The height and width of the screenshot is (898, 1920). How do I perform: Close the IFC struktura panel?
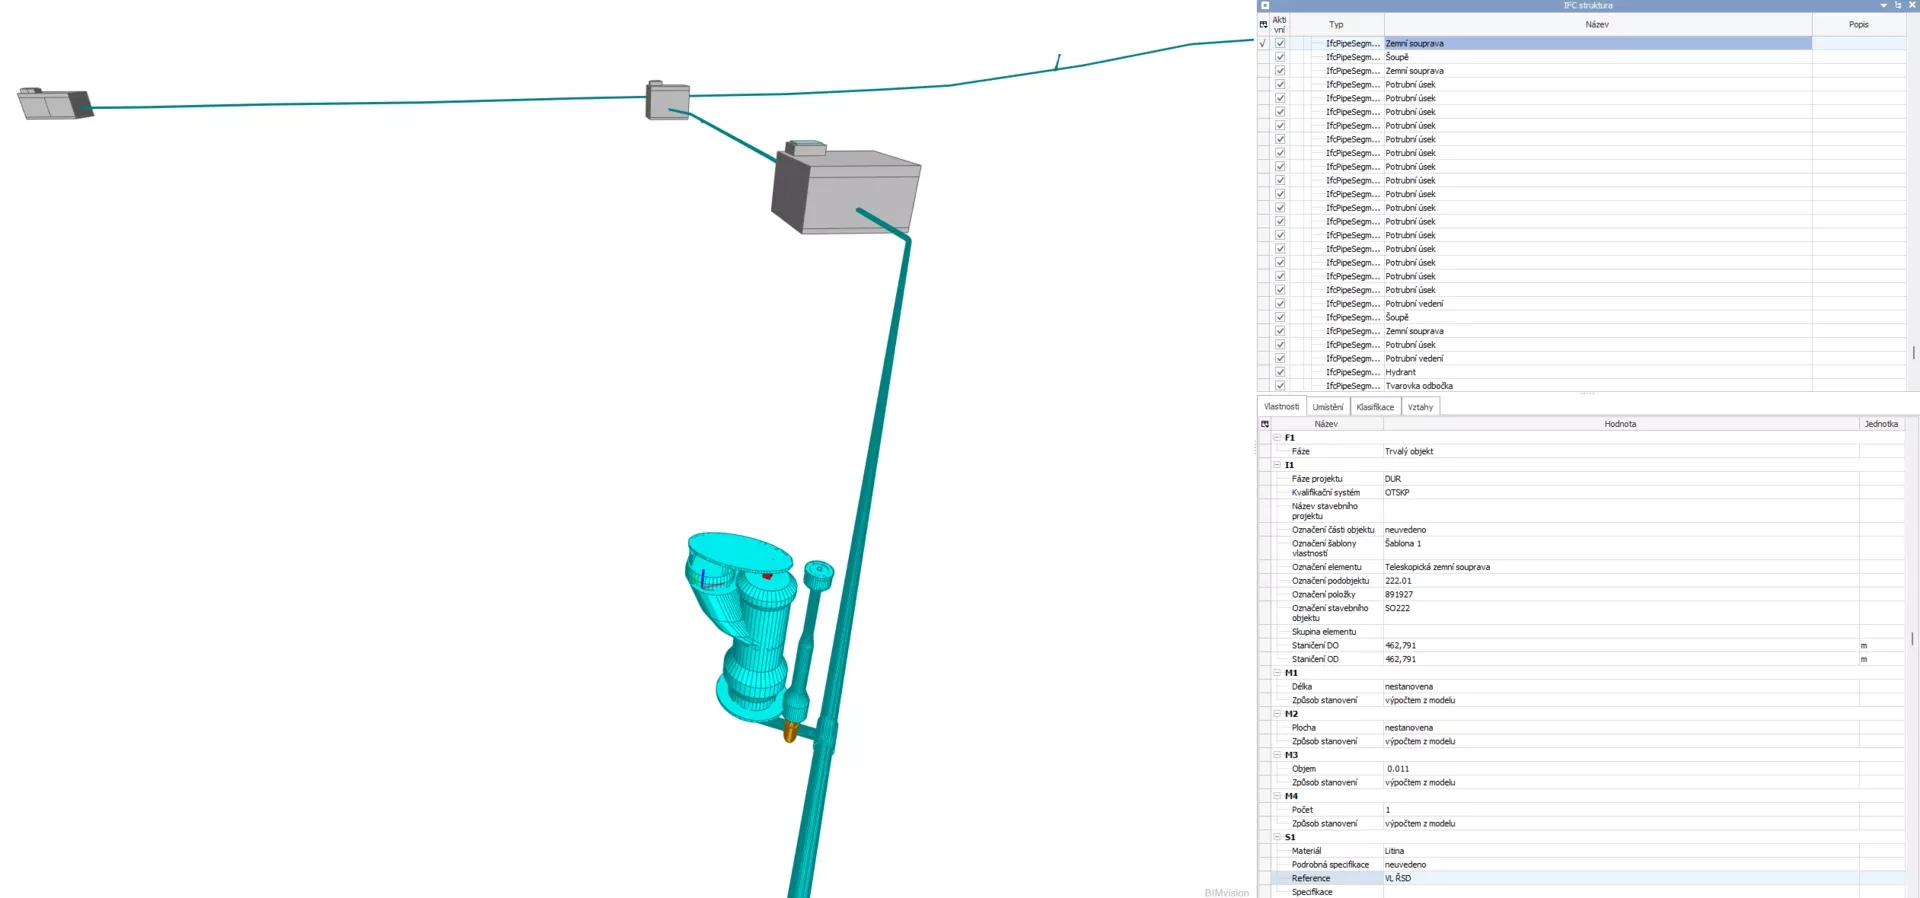click(x=1912, y=6)
